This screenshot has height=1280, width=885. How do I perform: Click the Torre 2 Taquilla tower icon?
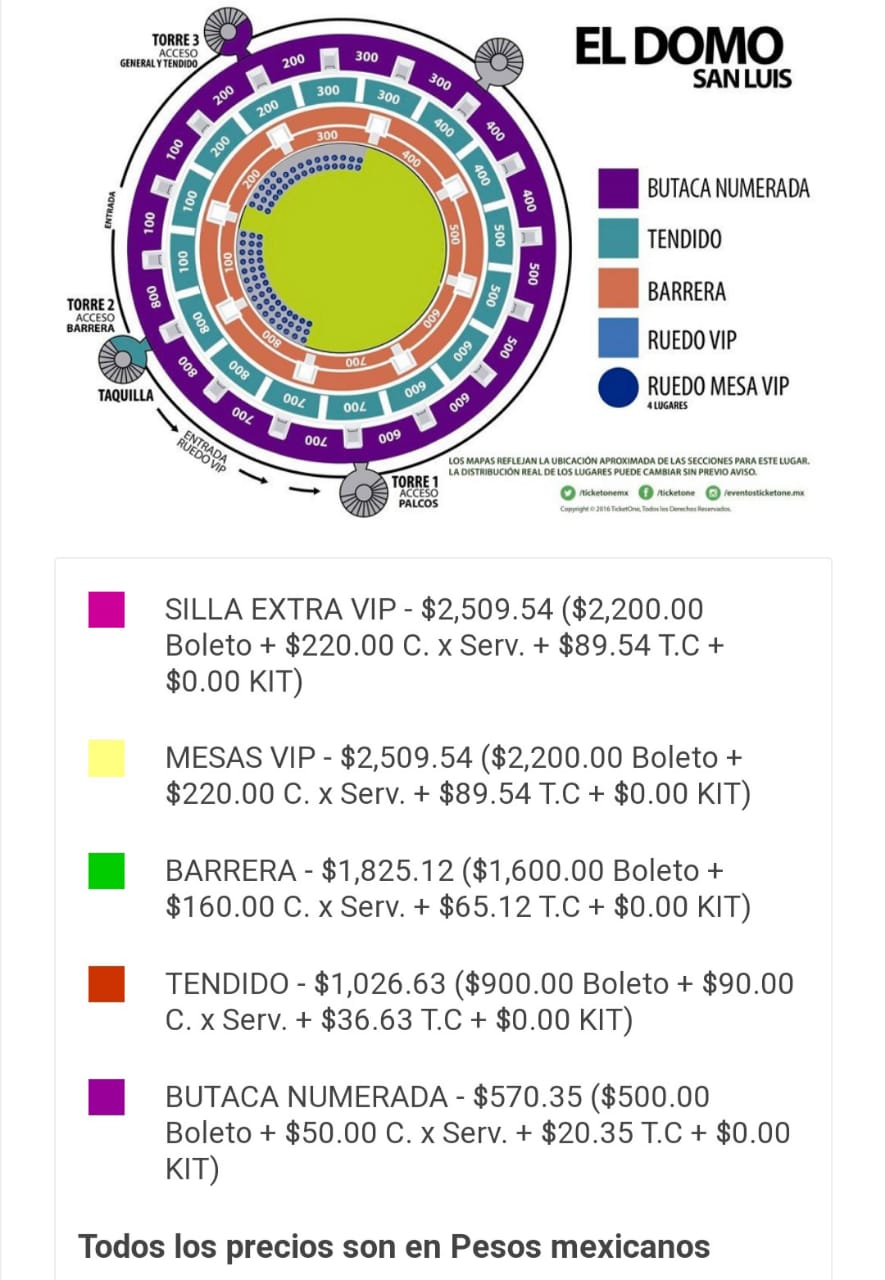[x=124, y=359]
